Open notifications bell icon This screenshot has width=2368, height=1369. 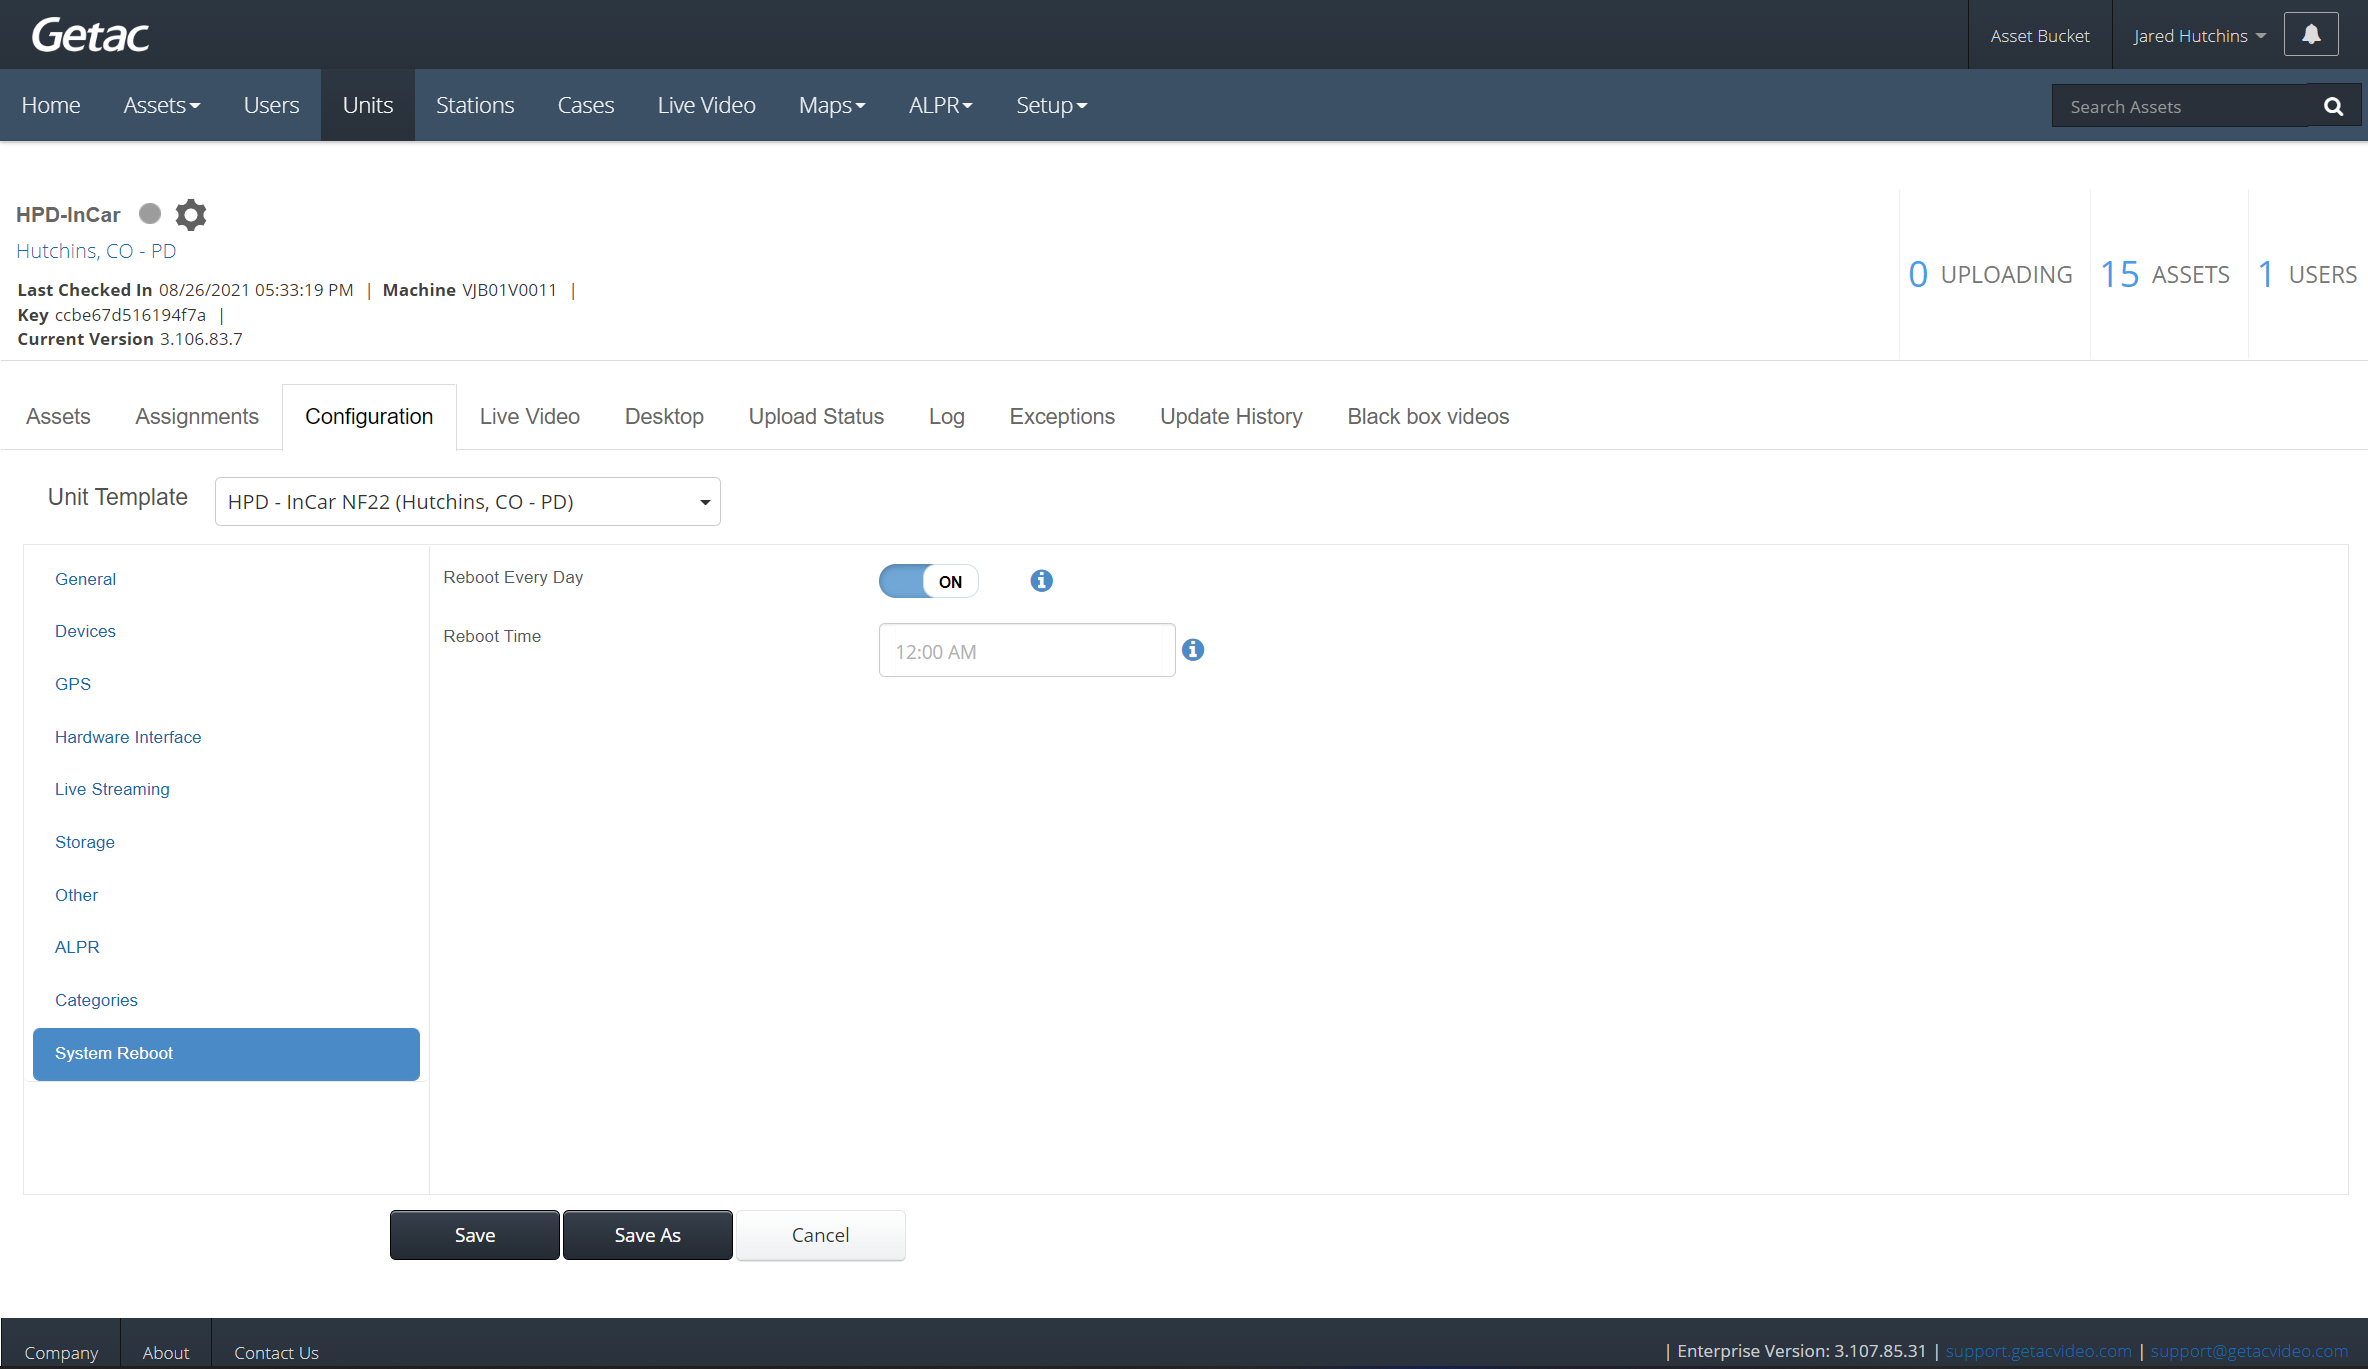2311,35
